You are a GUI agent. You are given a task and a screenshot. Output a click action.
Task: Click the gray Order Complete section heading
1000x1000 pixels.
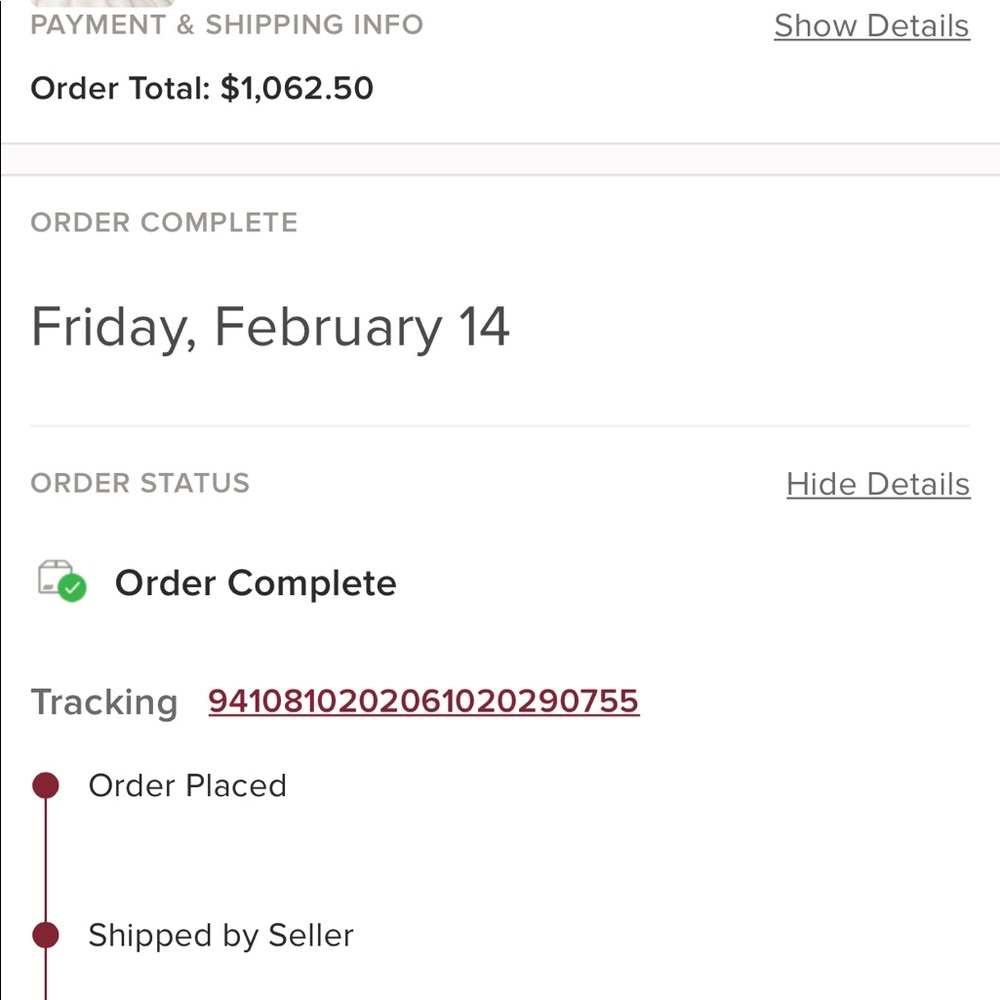(x=164, y=222)
